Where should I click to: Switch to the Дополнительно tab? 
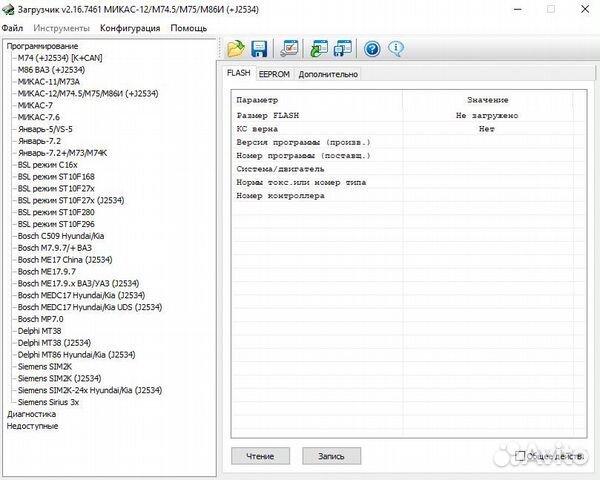(328, 74)
